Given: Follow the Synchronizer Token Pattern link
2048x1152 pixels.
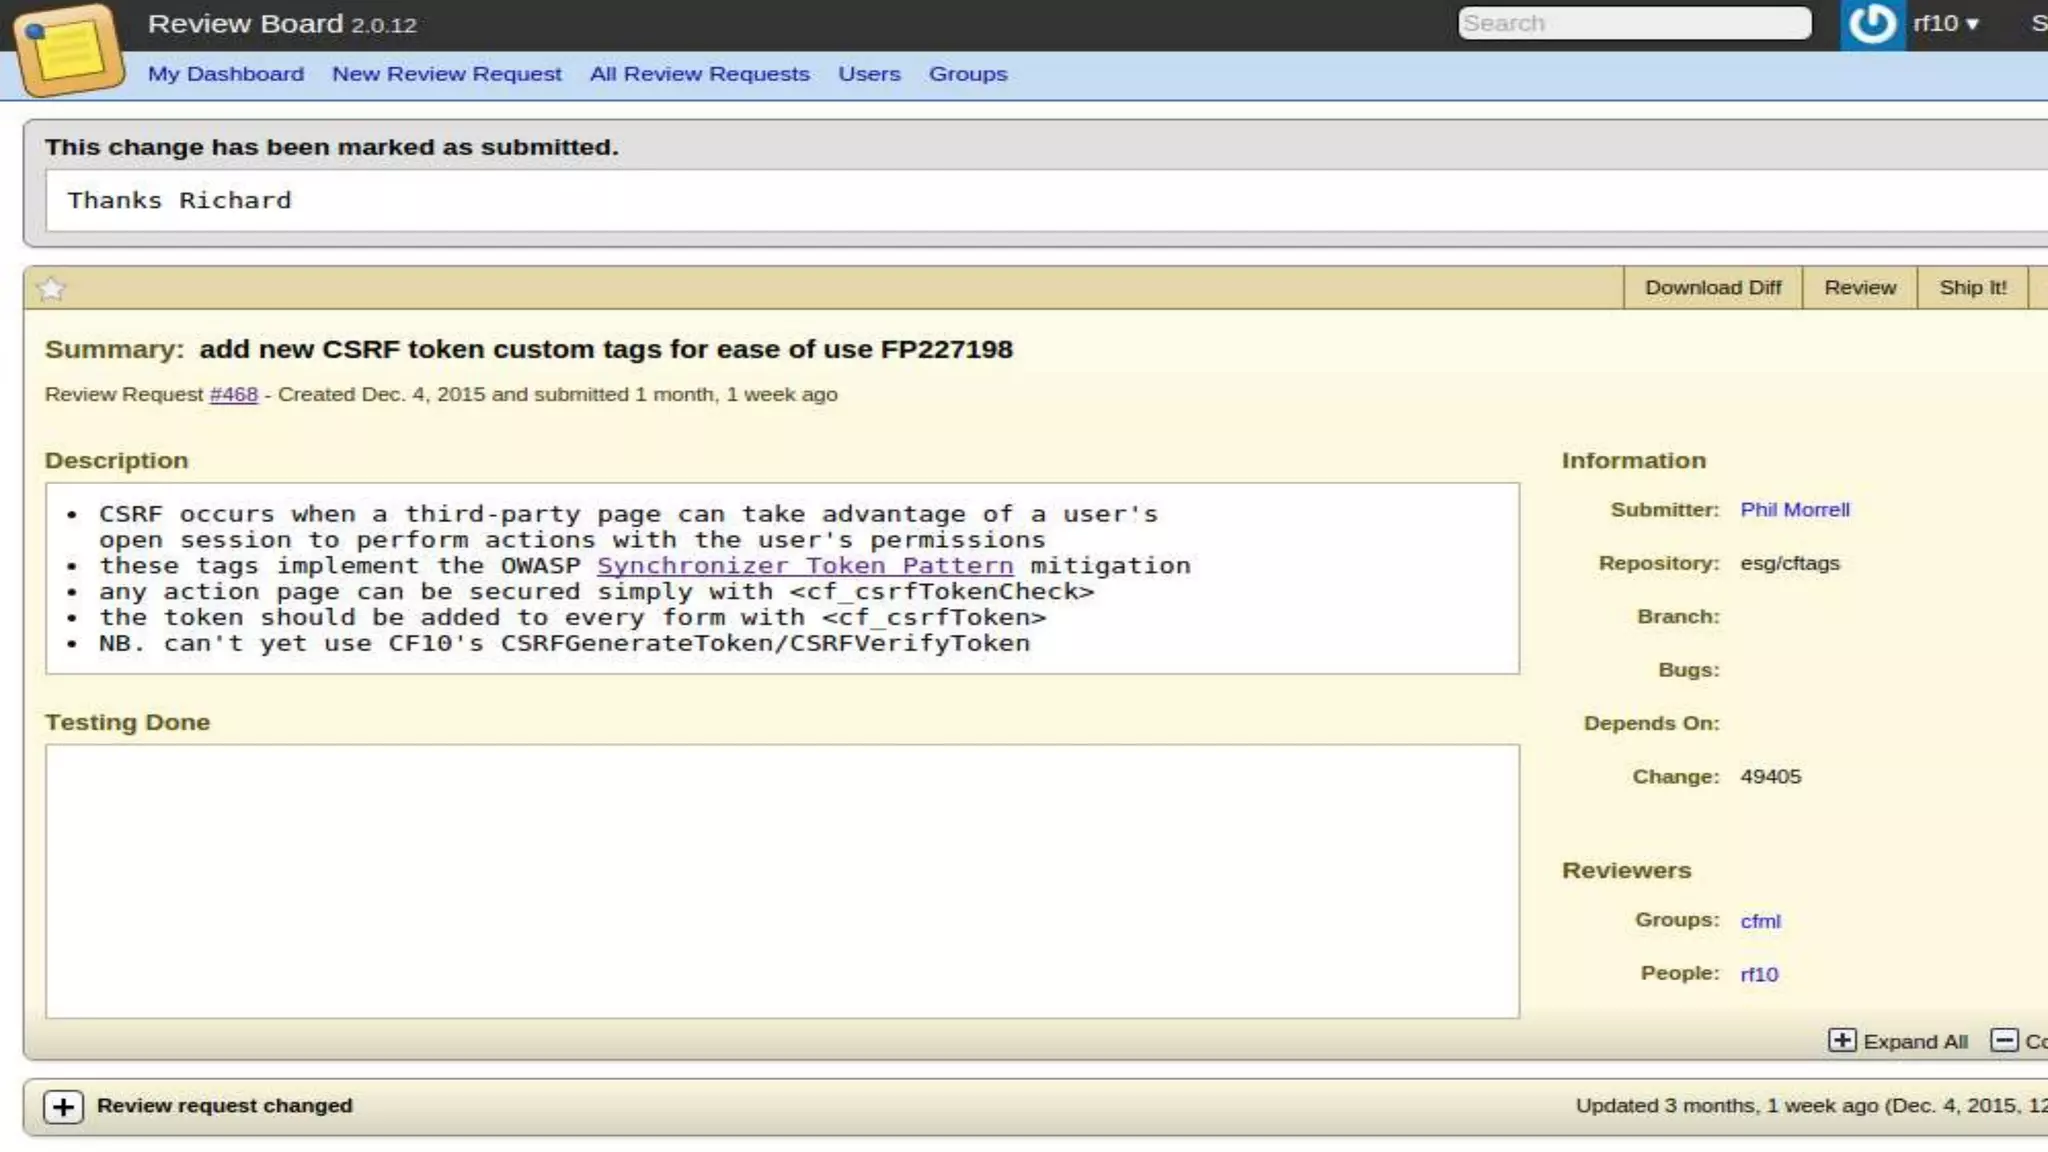Looking at the screenshot, I should (804, 566).
